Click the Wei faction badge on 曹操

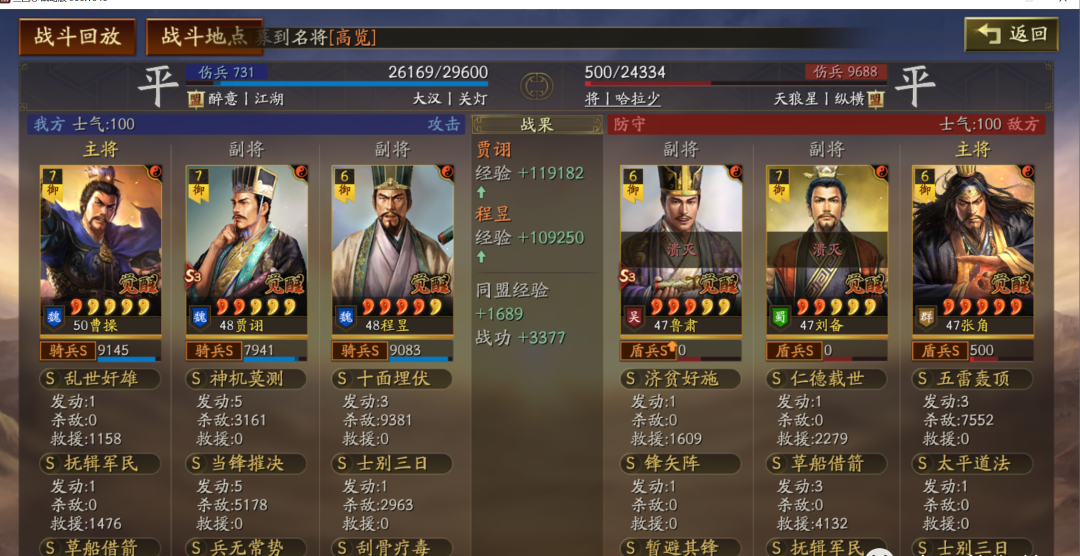coord(54,316)
